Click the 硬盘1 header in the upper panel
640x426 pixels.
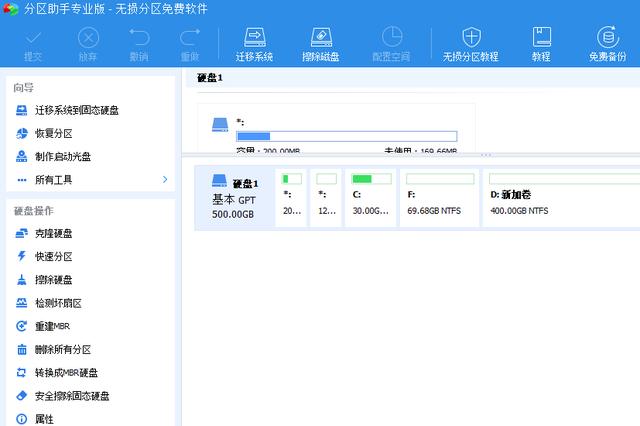click(210, 78)
